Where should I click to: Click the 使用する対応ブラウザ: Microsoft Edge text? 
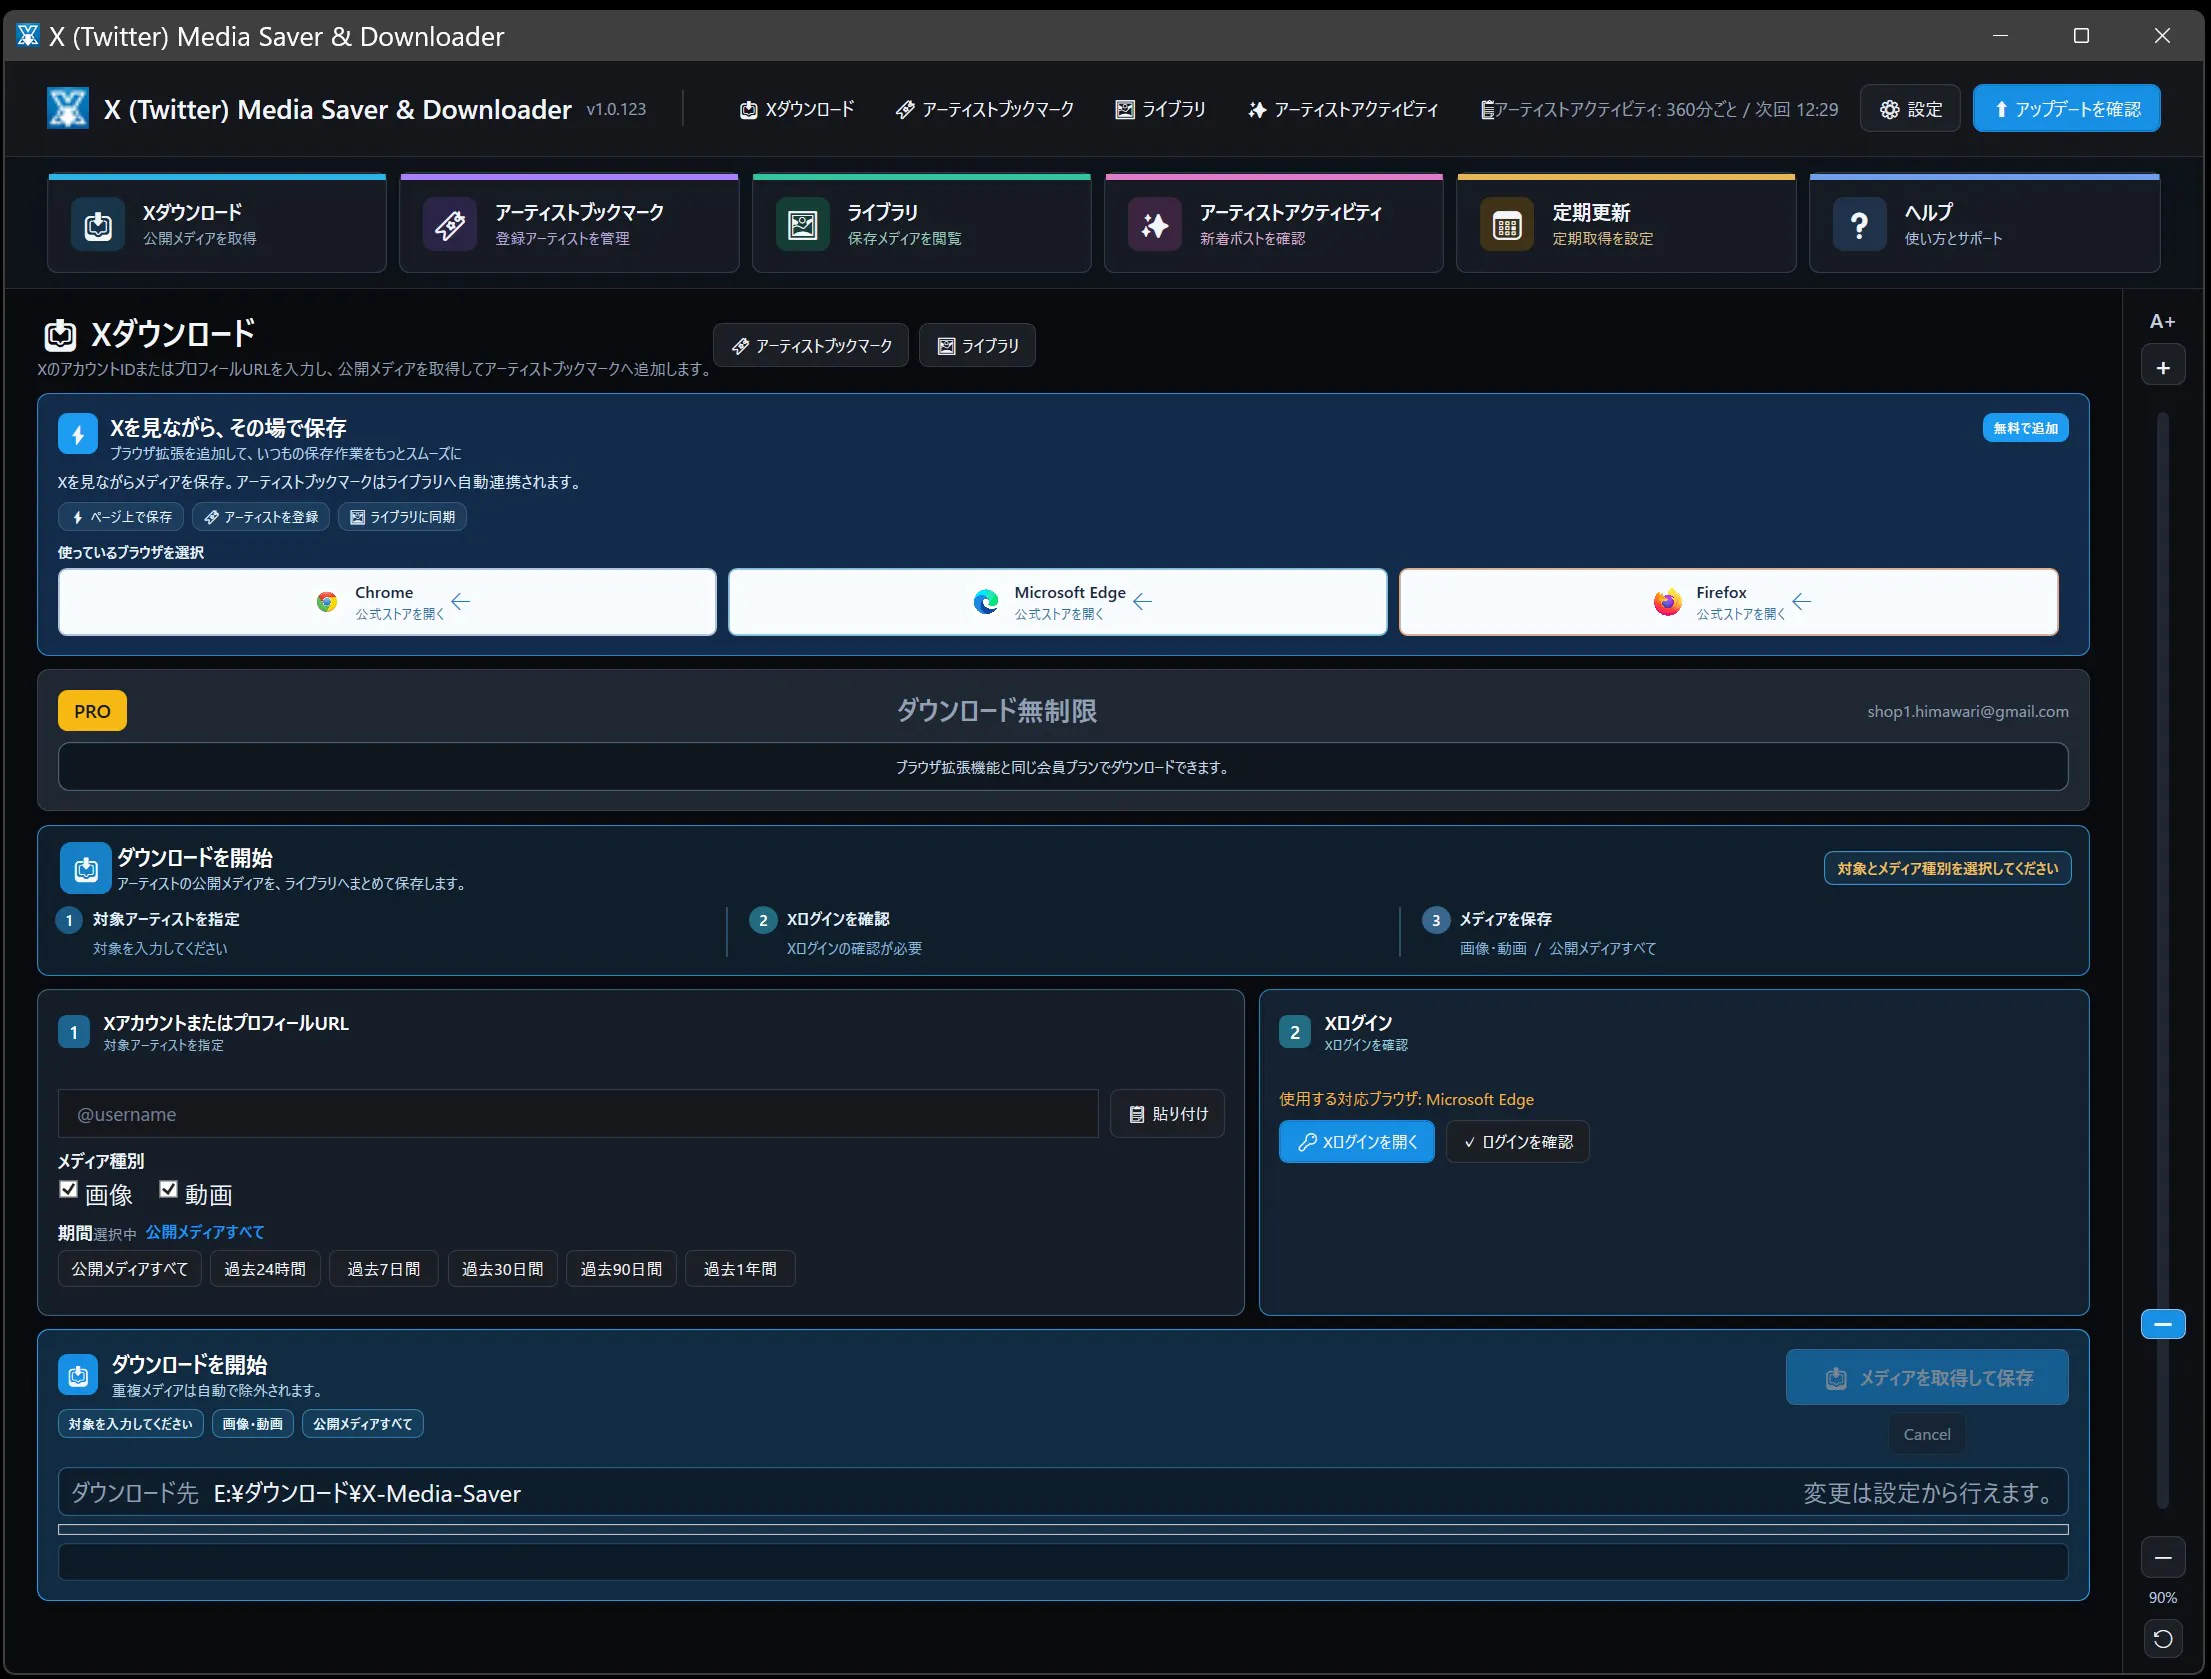1406,1099
